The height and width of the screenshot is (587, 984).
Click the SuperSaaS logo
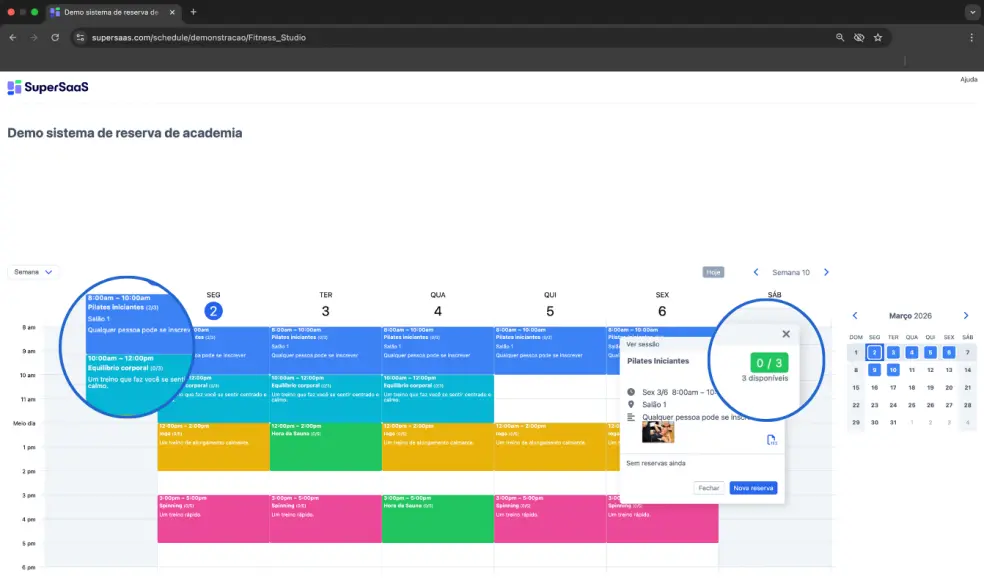[x=48, y=87]
